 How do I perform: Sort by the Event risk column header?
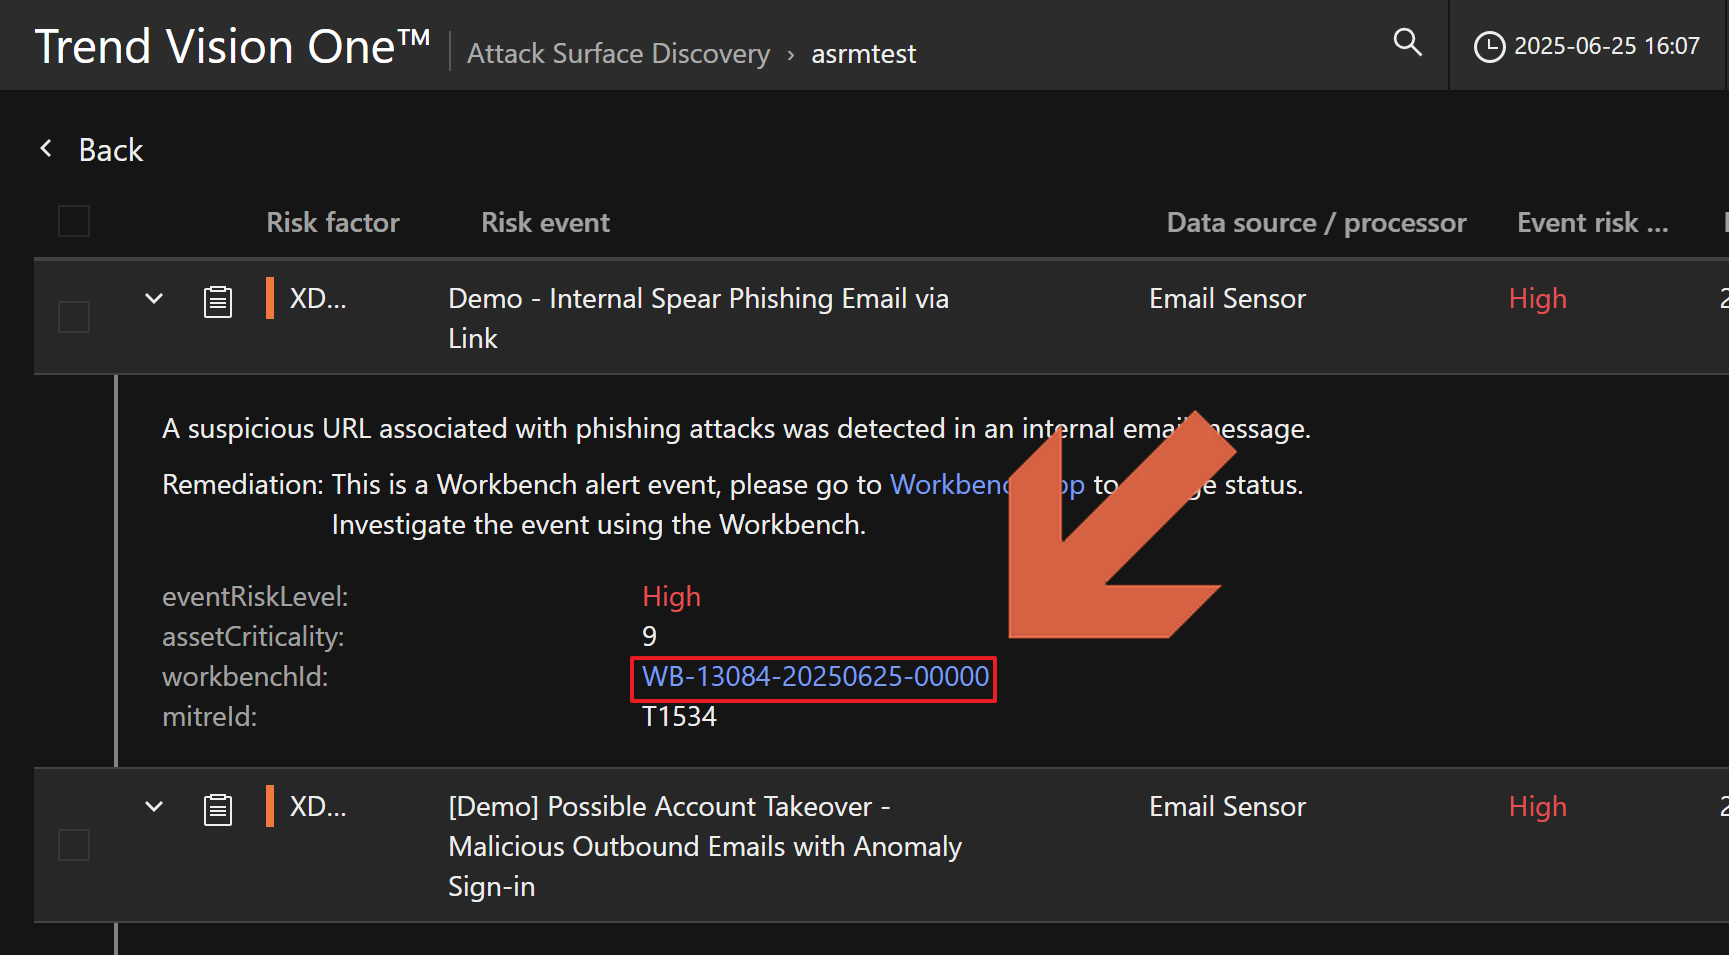[1592, 222]
